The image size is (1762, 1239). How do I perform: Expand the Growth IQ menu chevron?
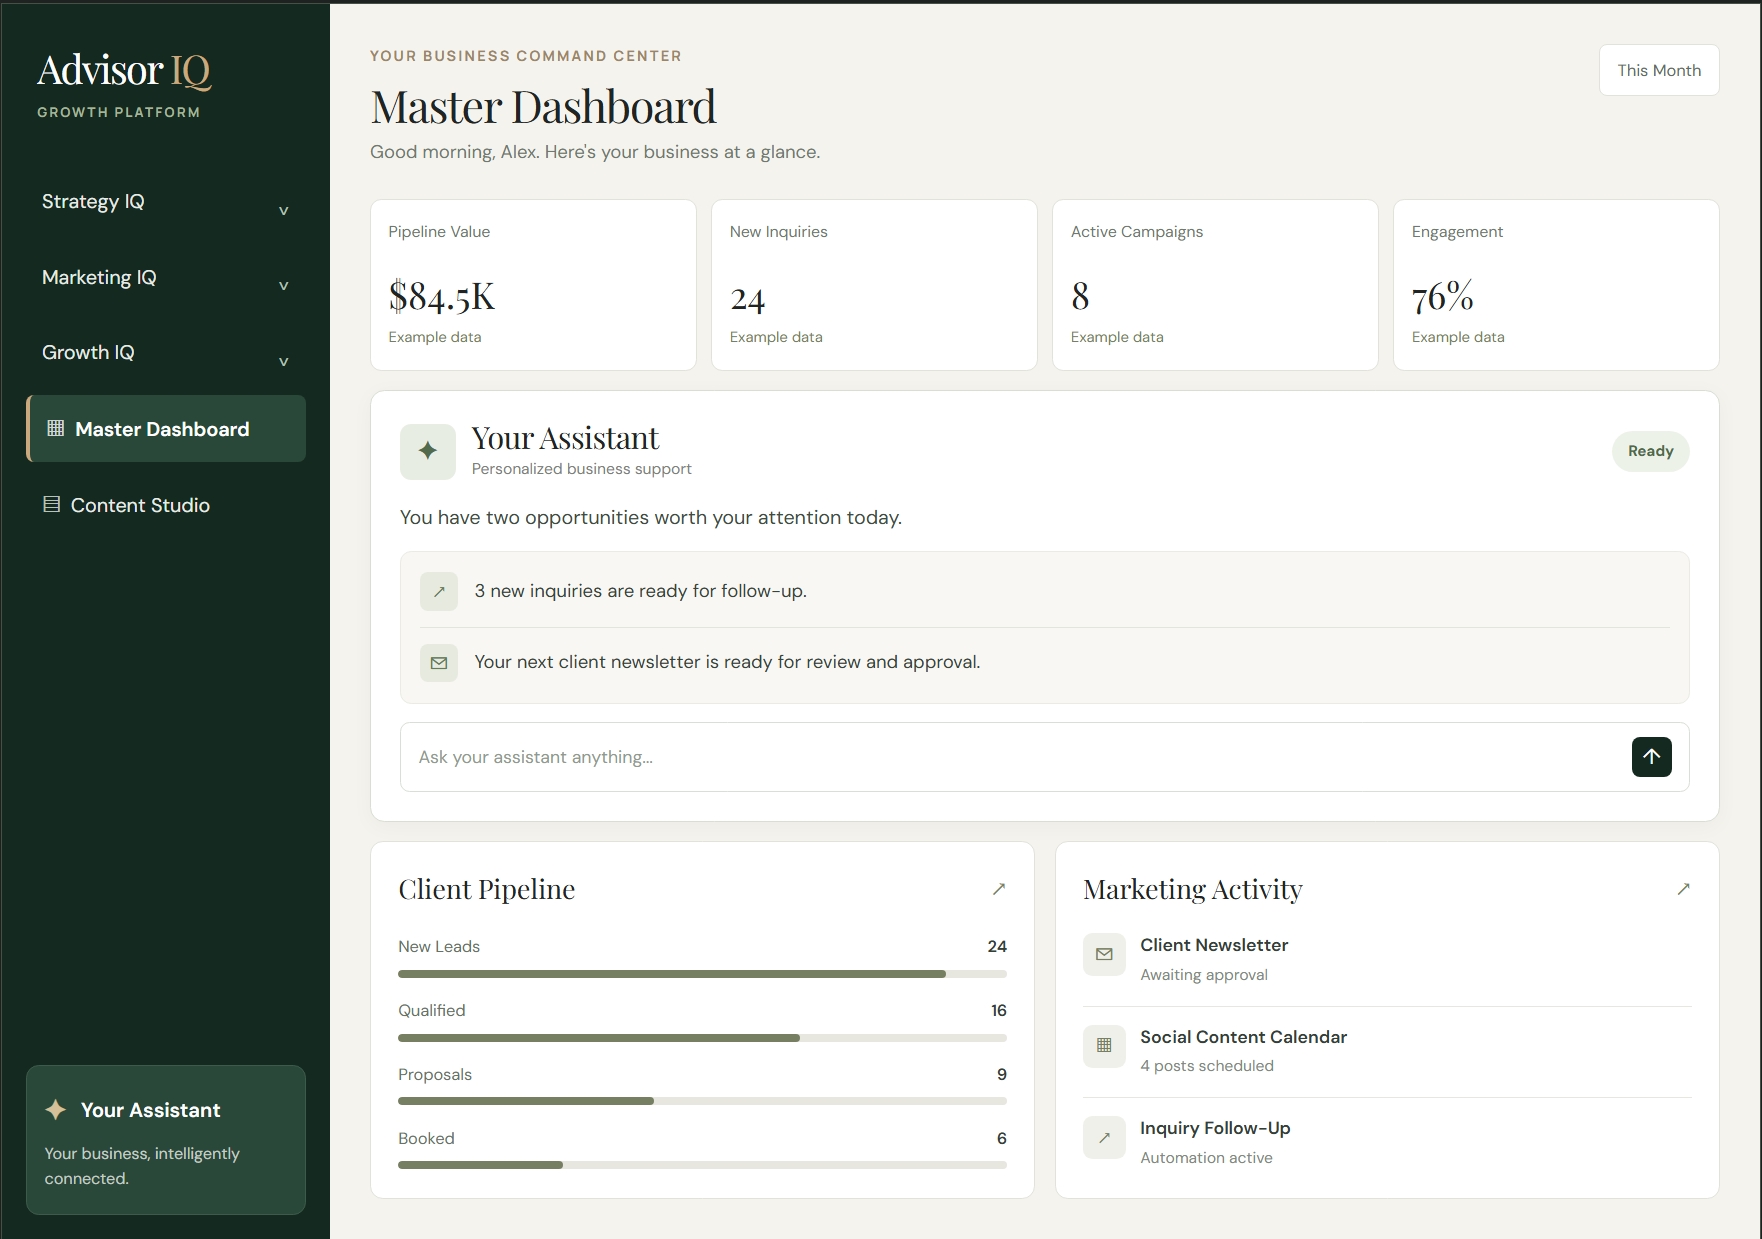283,361
